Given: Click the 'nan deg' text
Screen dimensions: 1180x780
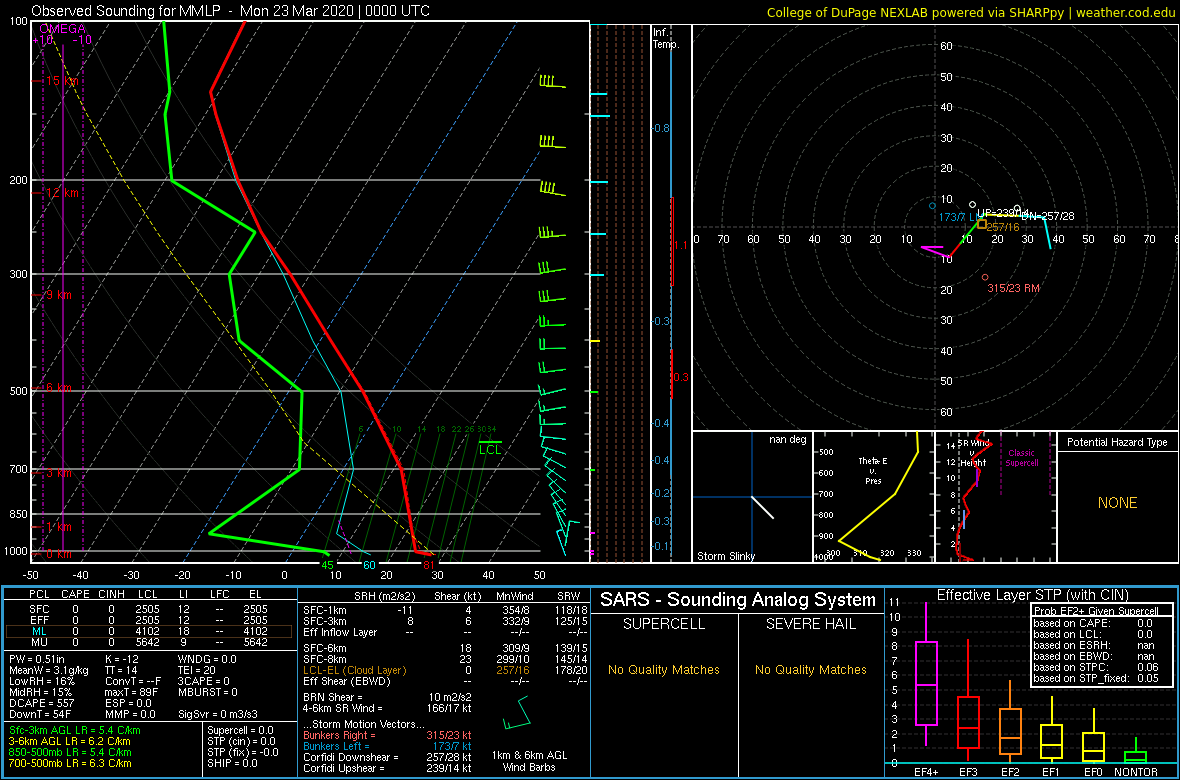Looking at the screenshot, I should pyautogui.click(x=786, y=440).
